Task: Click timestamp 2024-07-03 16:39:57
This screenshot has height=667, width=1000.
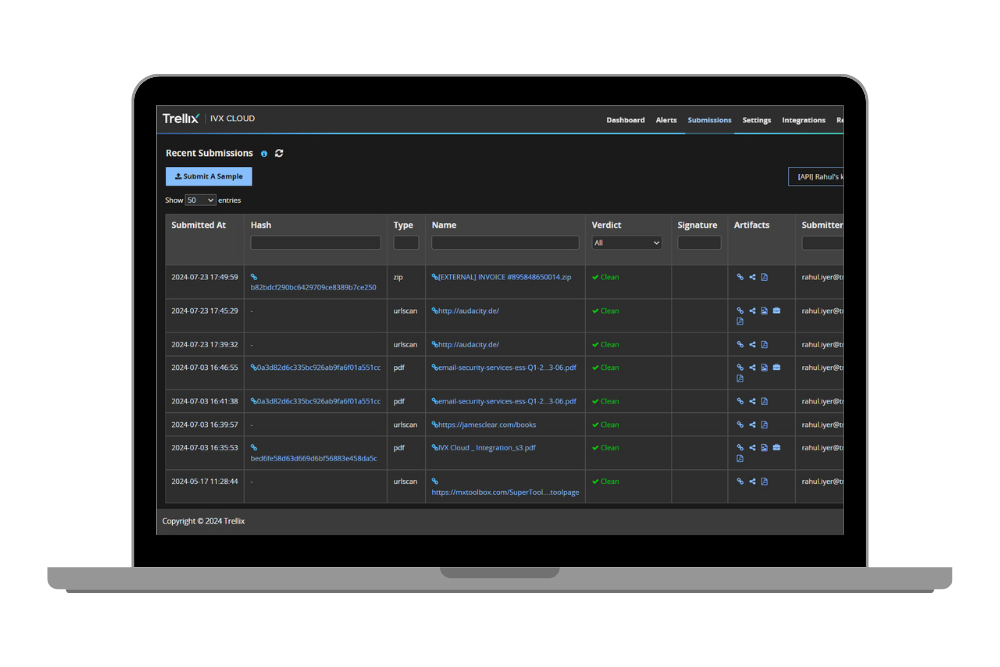Action: point(205,425)
